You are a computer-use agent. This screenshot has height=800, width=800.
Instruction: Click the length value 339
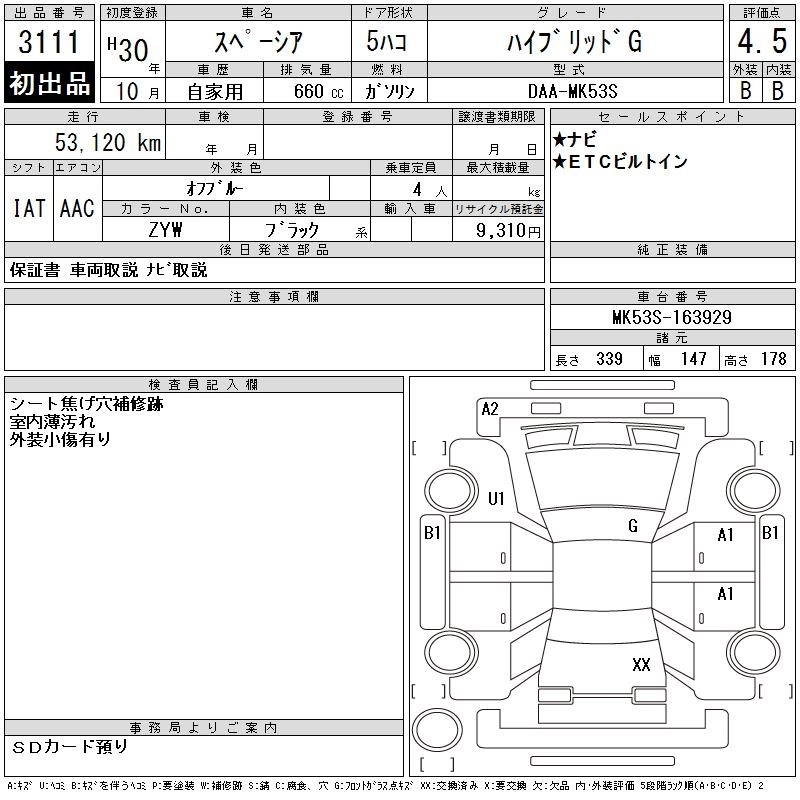coord(609,359)
